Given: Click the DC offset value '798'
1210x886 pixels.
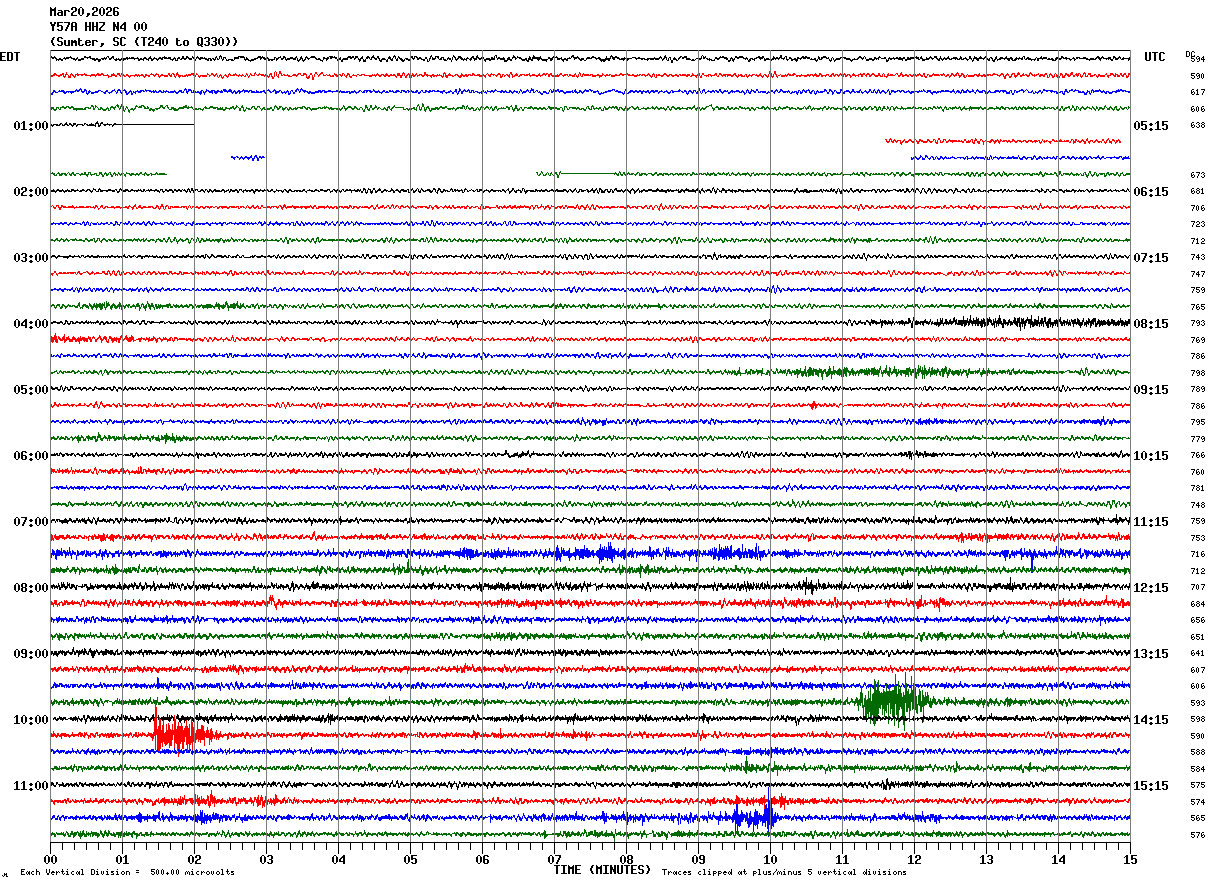Looking at the screenshot, I should pos(1197,373).
